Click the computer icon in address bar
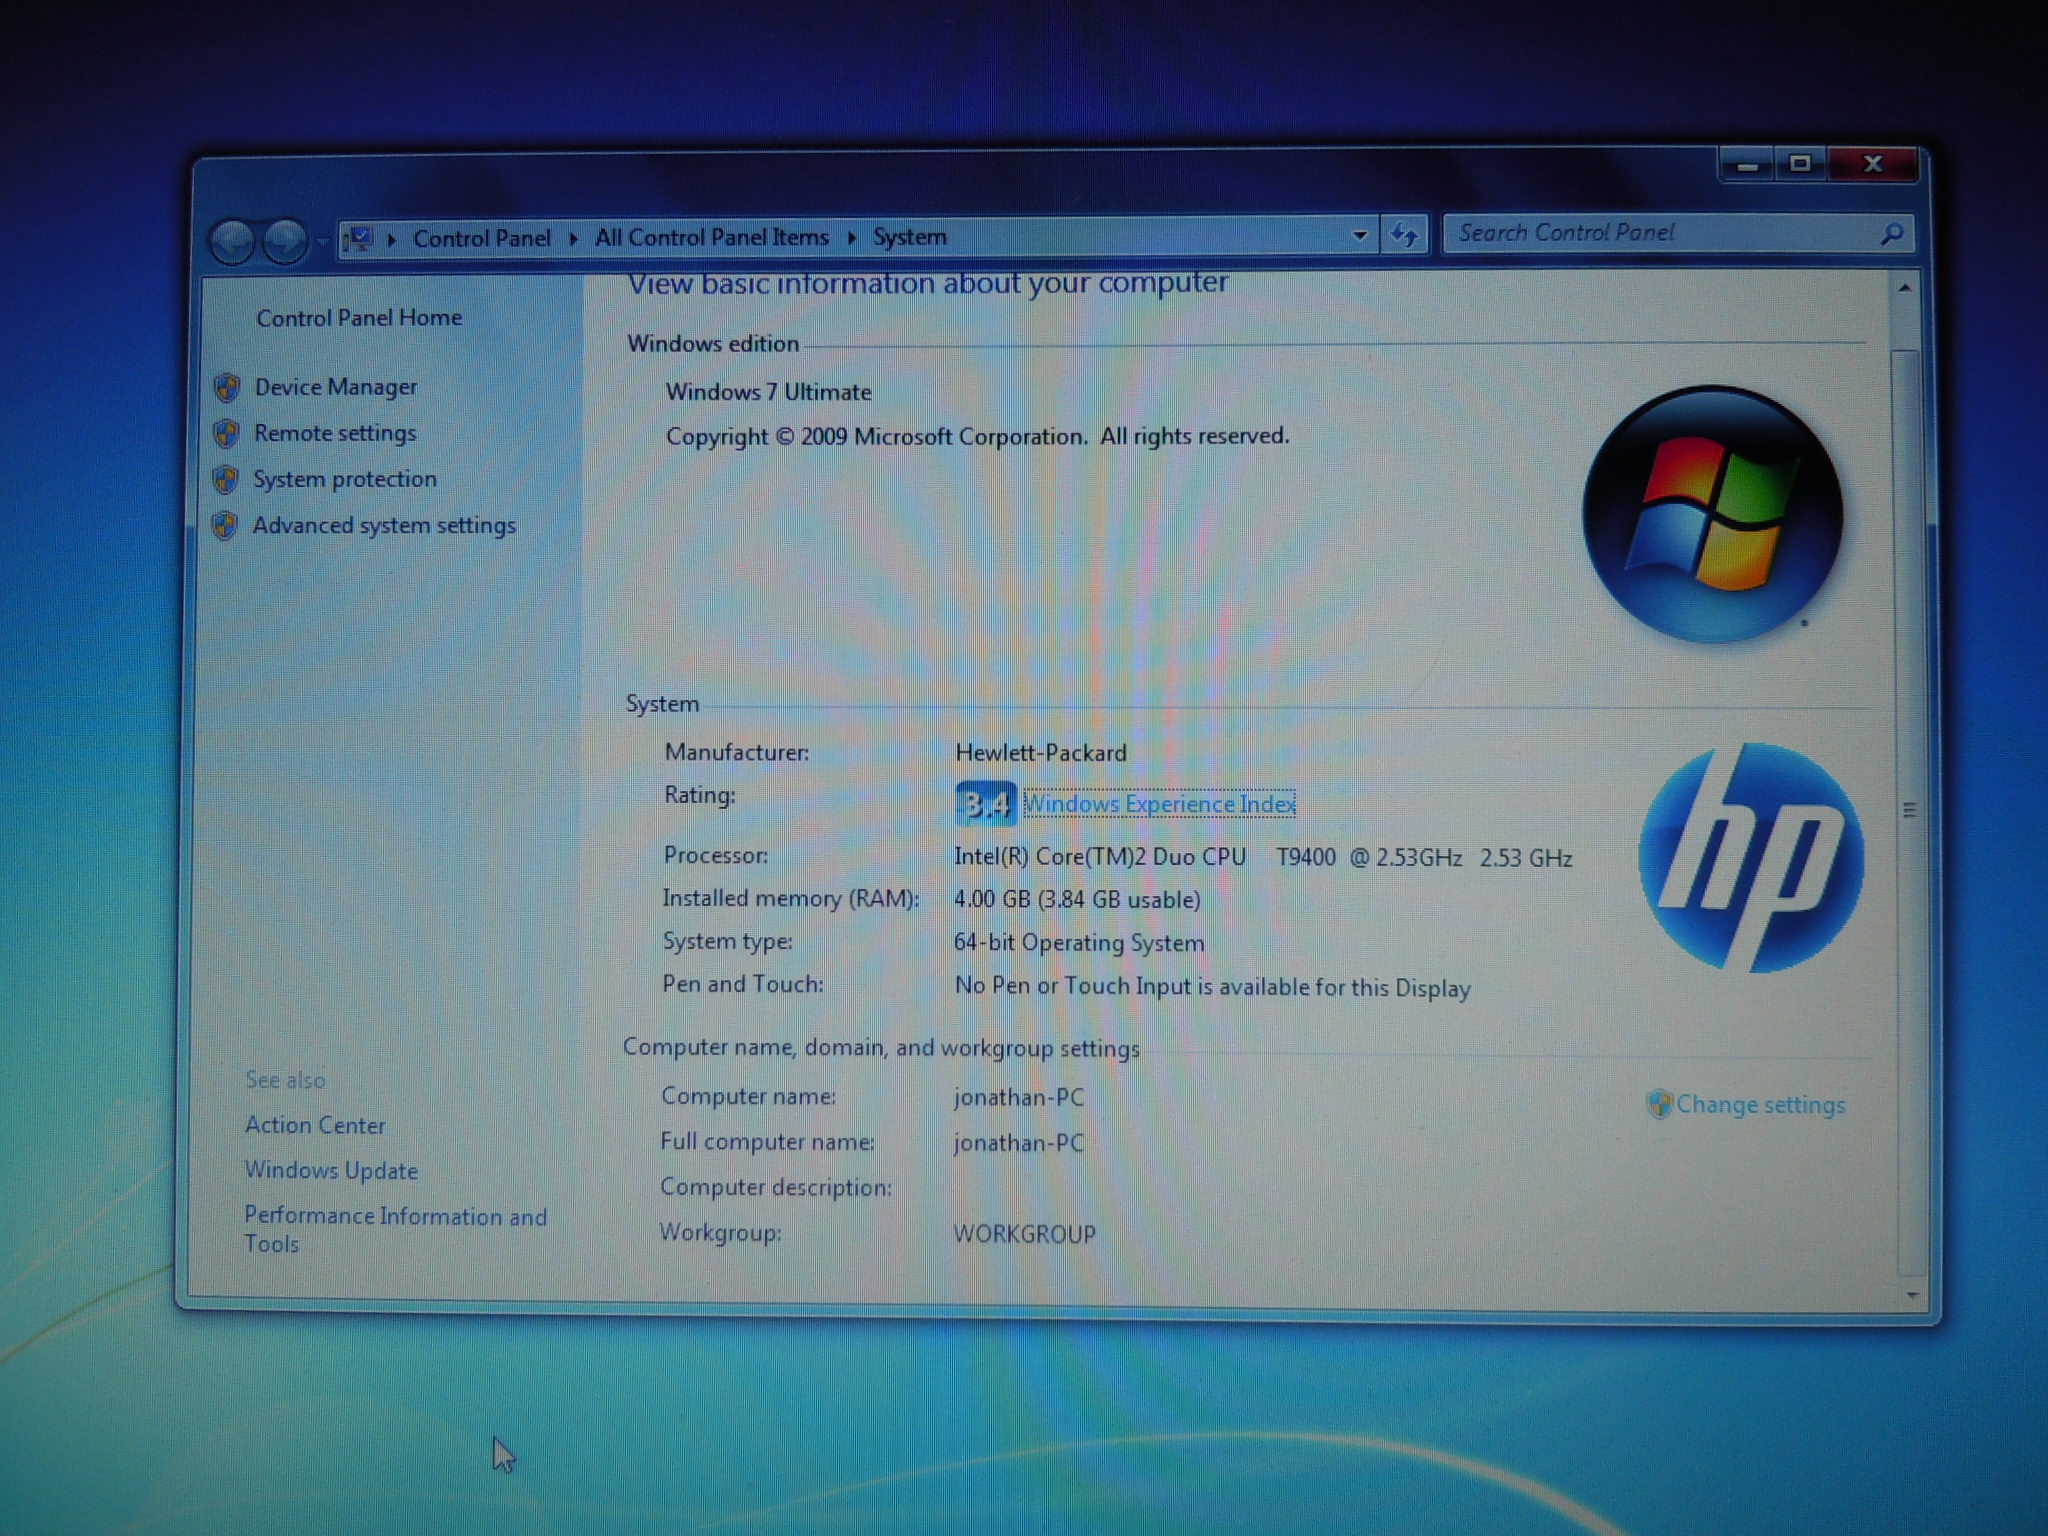The height and width of the screenshot is (1536, 2048). tap(358, 239)
